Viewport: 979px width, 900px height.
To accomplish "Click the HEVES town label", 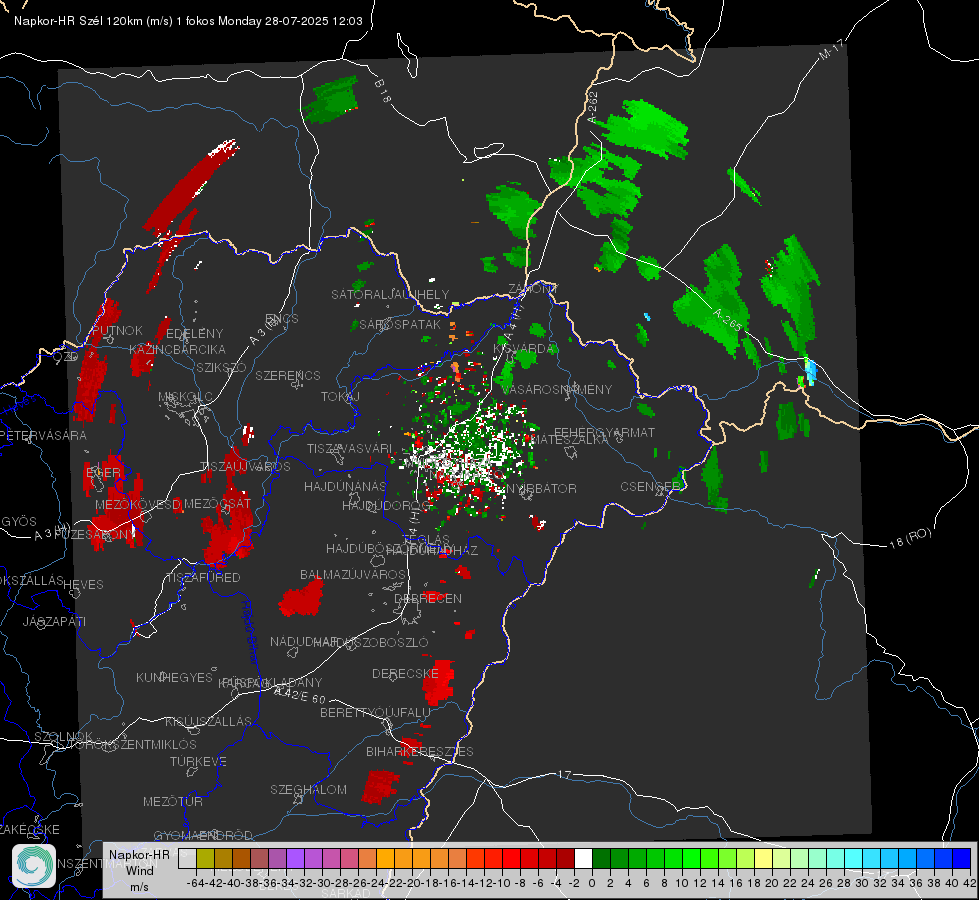I will coord(83,585).
